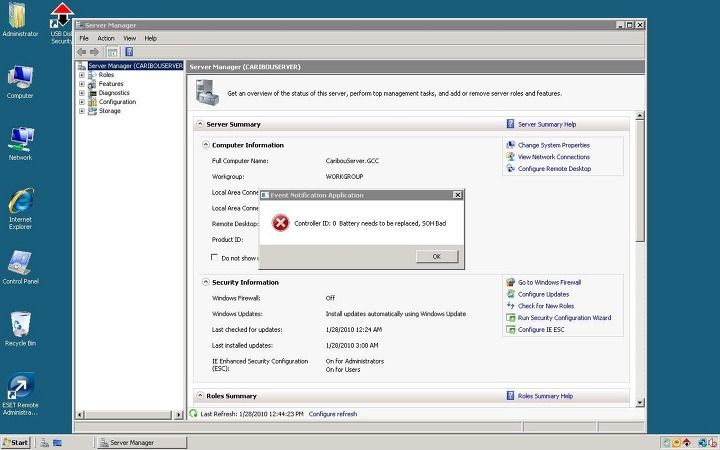The width and height of the screenshot is (720, 450).
Task: Click tree pane horizontal scrollbar right arrow
Action: point(179,415)
